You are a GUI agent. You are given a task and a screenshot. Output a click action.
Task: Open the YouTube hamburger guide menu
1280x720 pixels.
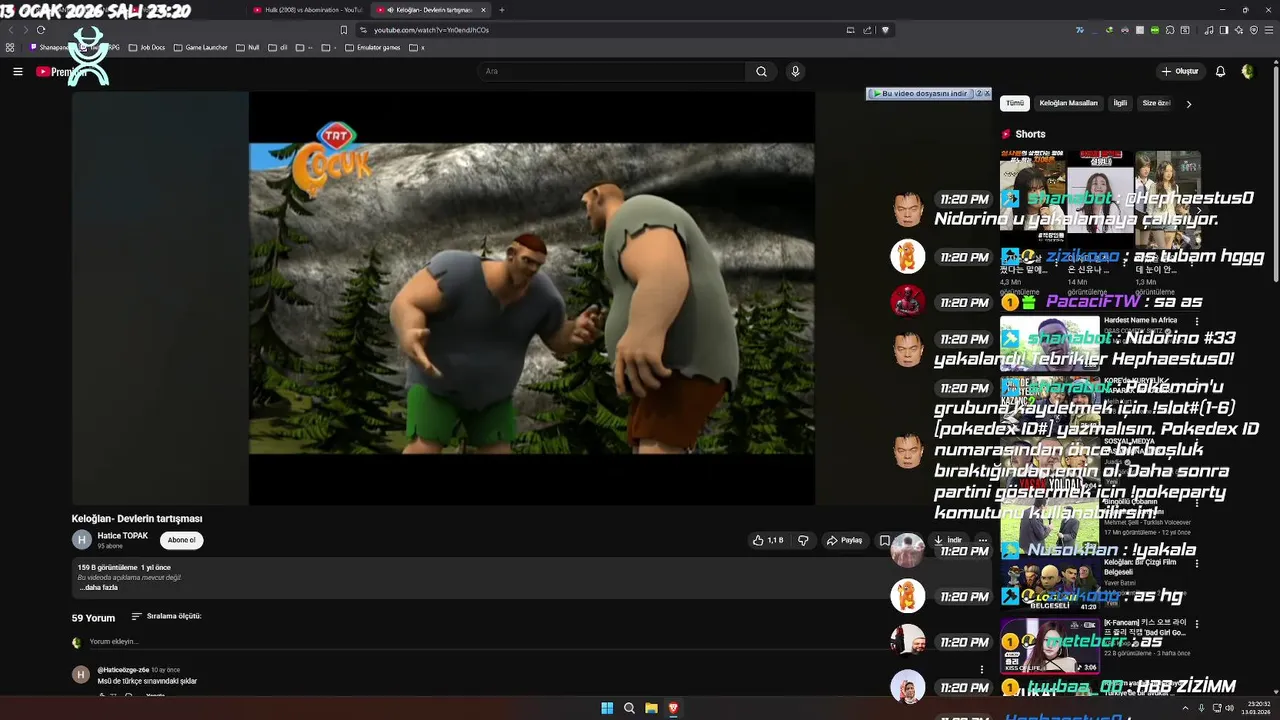click(18, 71)
